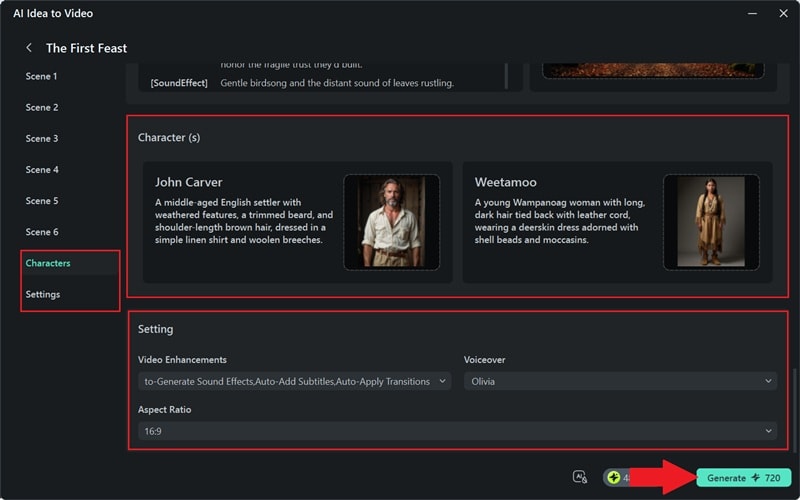The height and width of the screenshot is (500, 800).
Task: Expand the Video Enhancements dropdown
Action: point(294,381)
